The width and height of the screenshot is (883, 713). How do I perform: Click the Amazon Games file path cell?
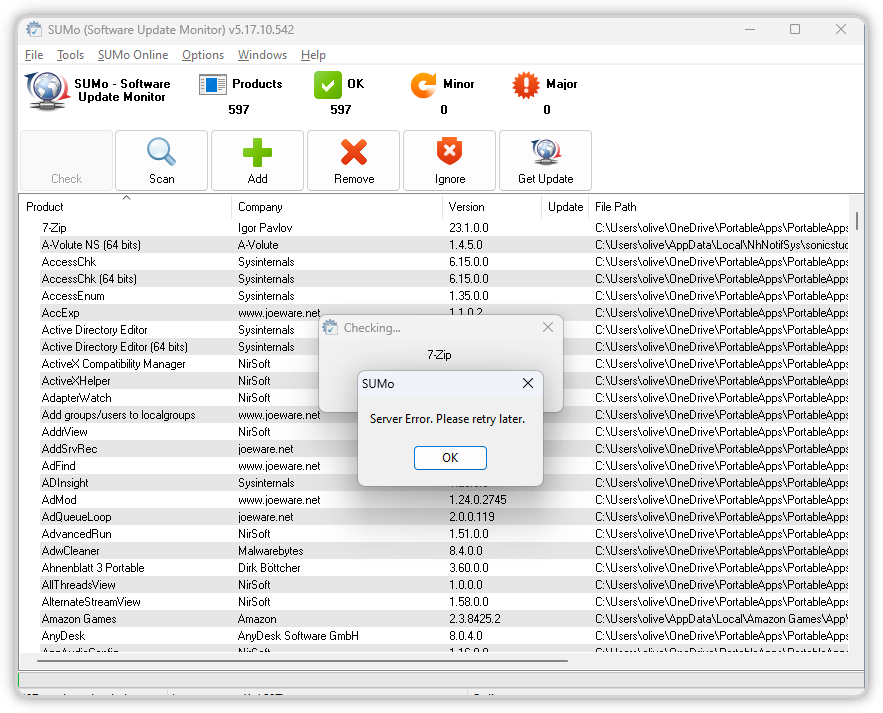pyautogui.click(x=721, y=619)
